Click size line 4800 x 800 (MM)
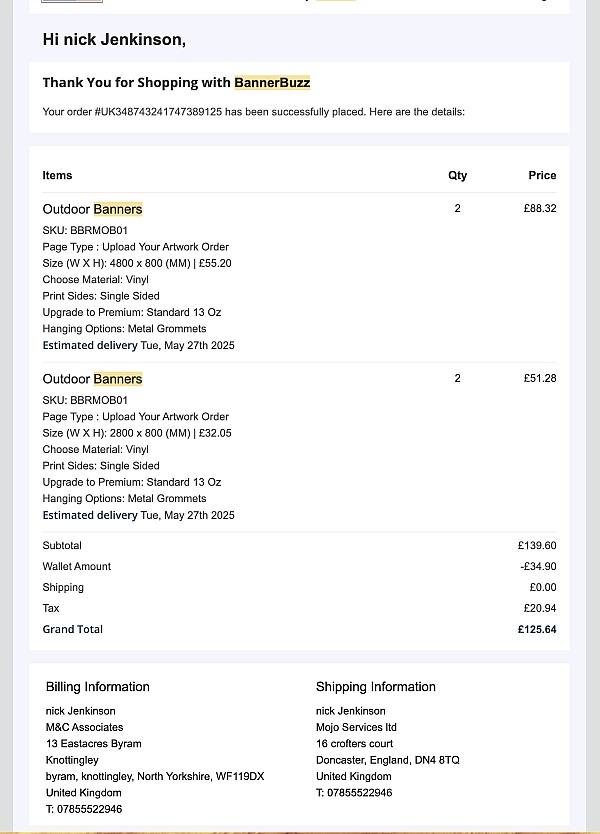 pyautogui.click(x=137, y=263)
